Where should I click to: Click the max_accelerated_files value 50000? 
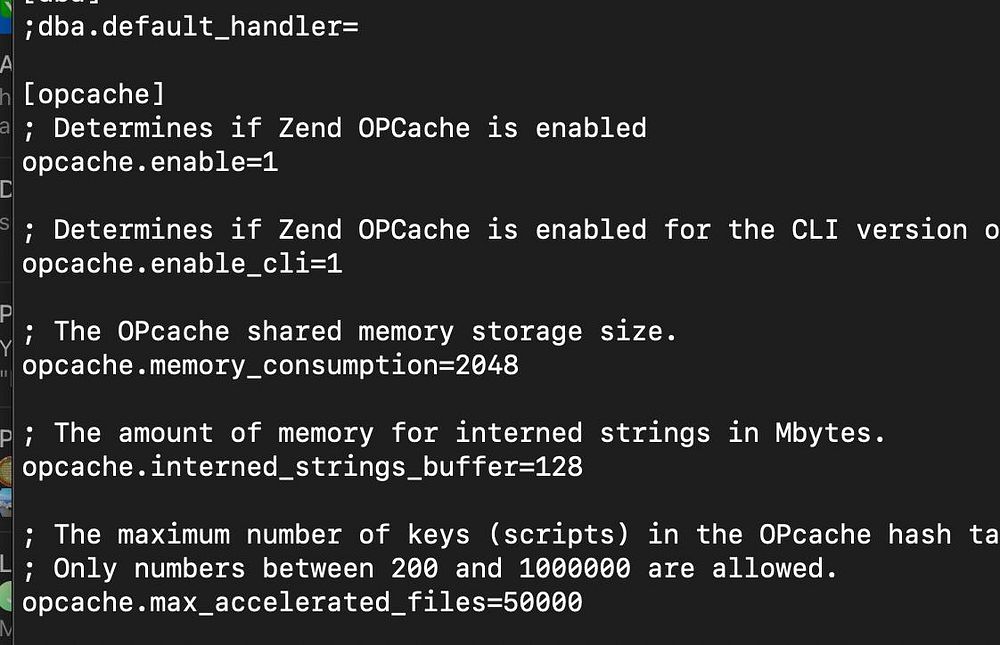[543, 602]
